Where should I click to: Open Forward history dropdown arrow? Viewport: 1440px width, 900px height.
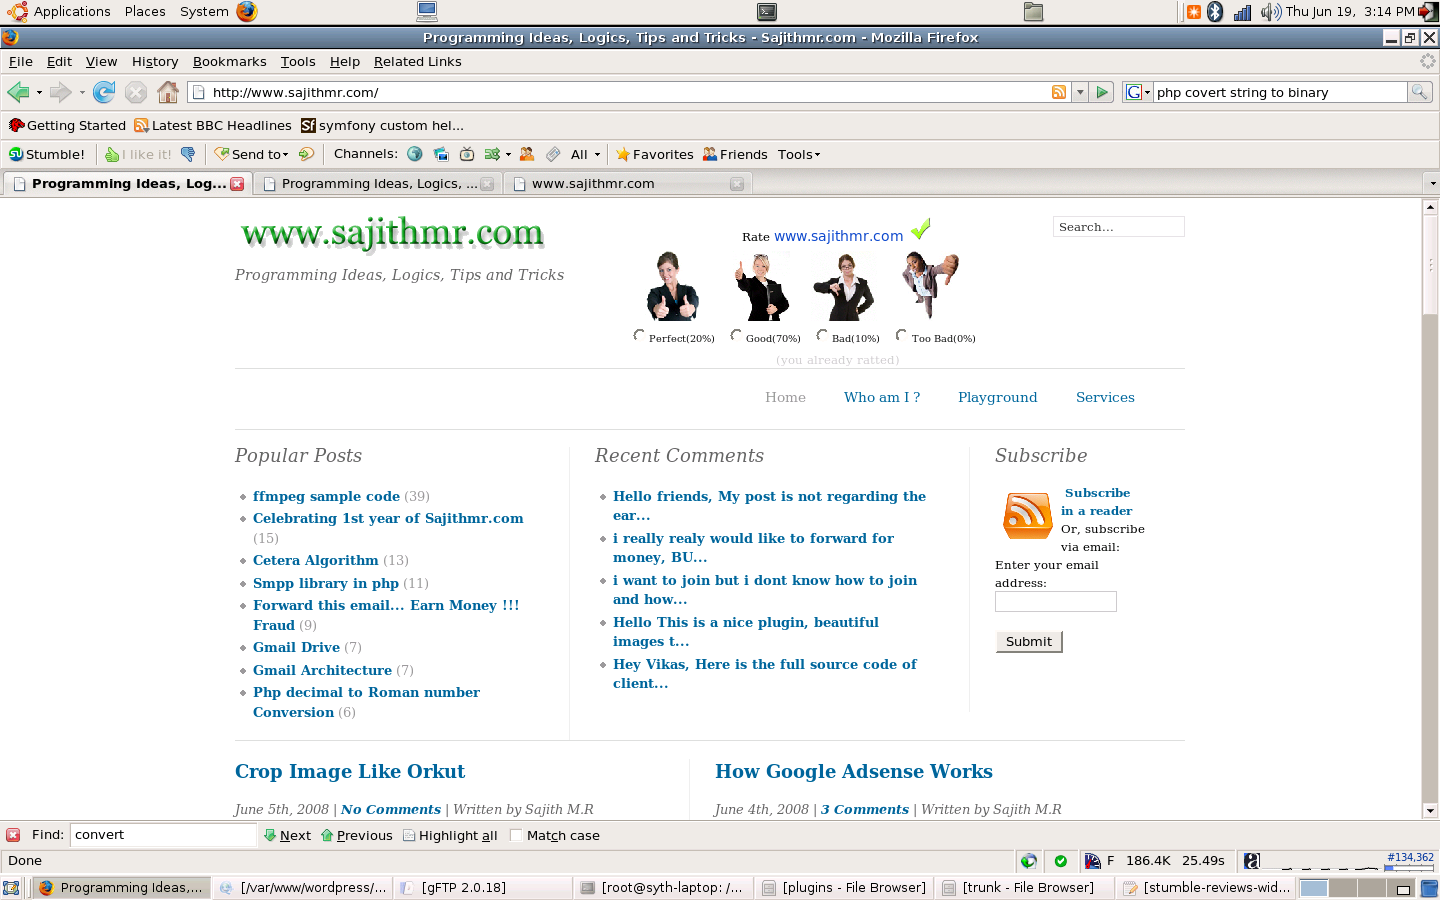point(82,93)
